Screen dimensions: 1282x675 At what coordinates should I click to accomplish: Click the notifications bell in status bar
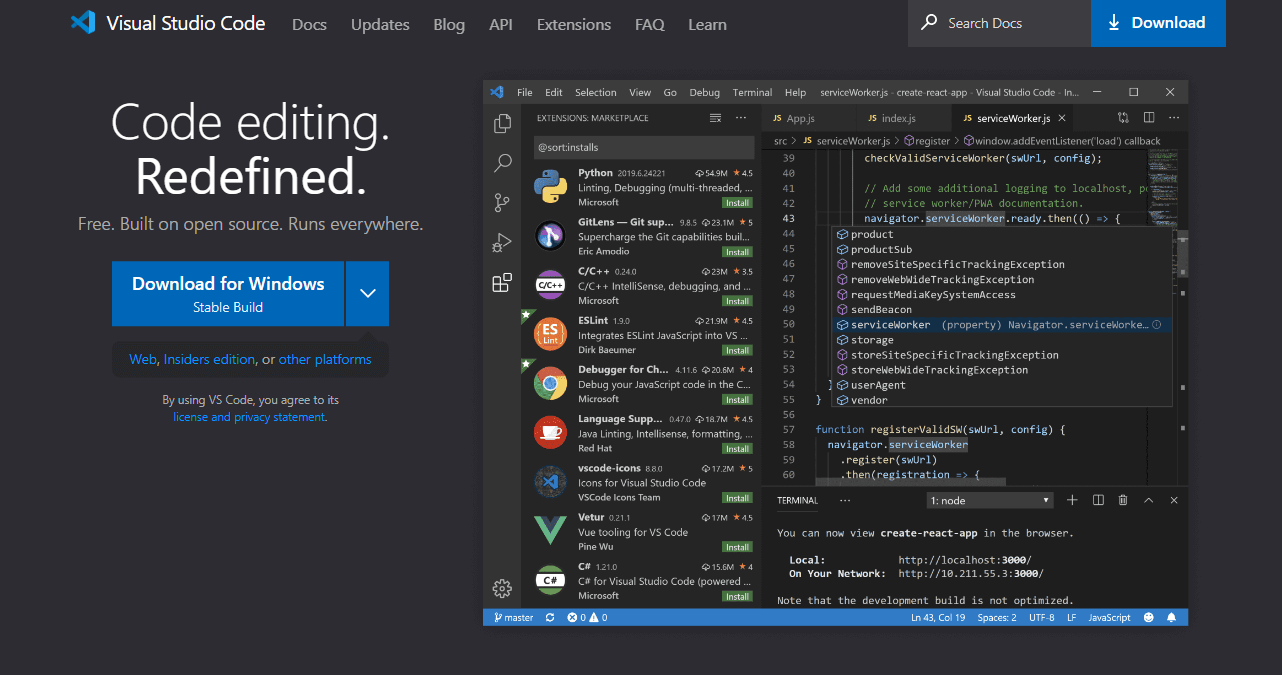pyautogui.click(x=1171, y=617)
